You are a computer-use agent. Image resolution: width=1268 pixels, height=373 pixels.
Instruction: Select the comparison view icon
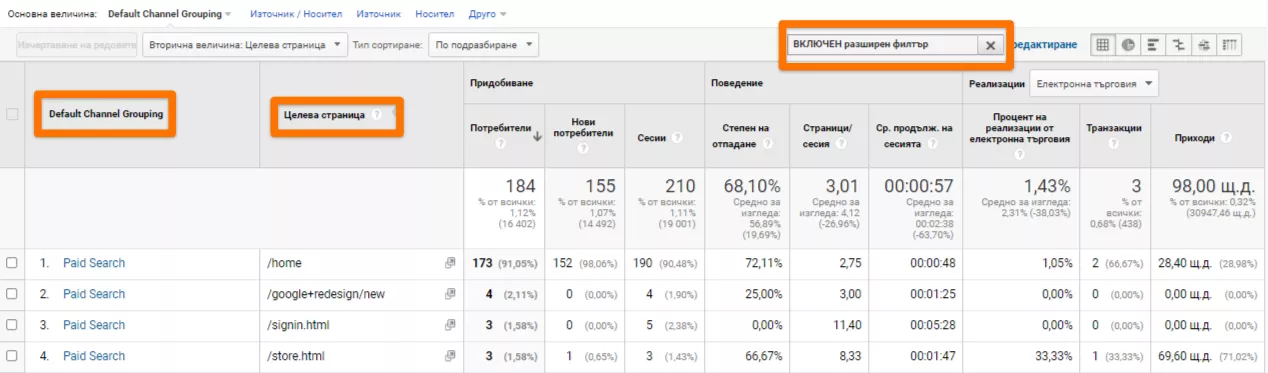pos(1178,44)
